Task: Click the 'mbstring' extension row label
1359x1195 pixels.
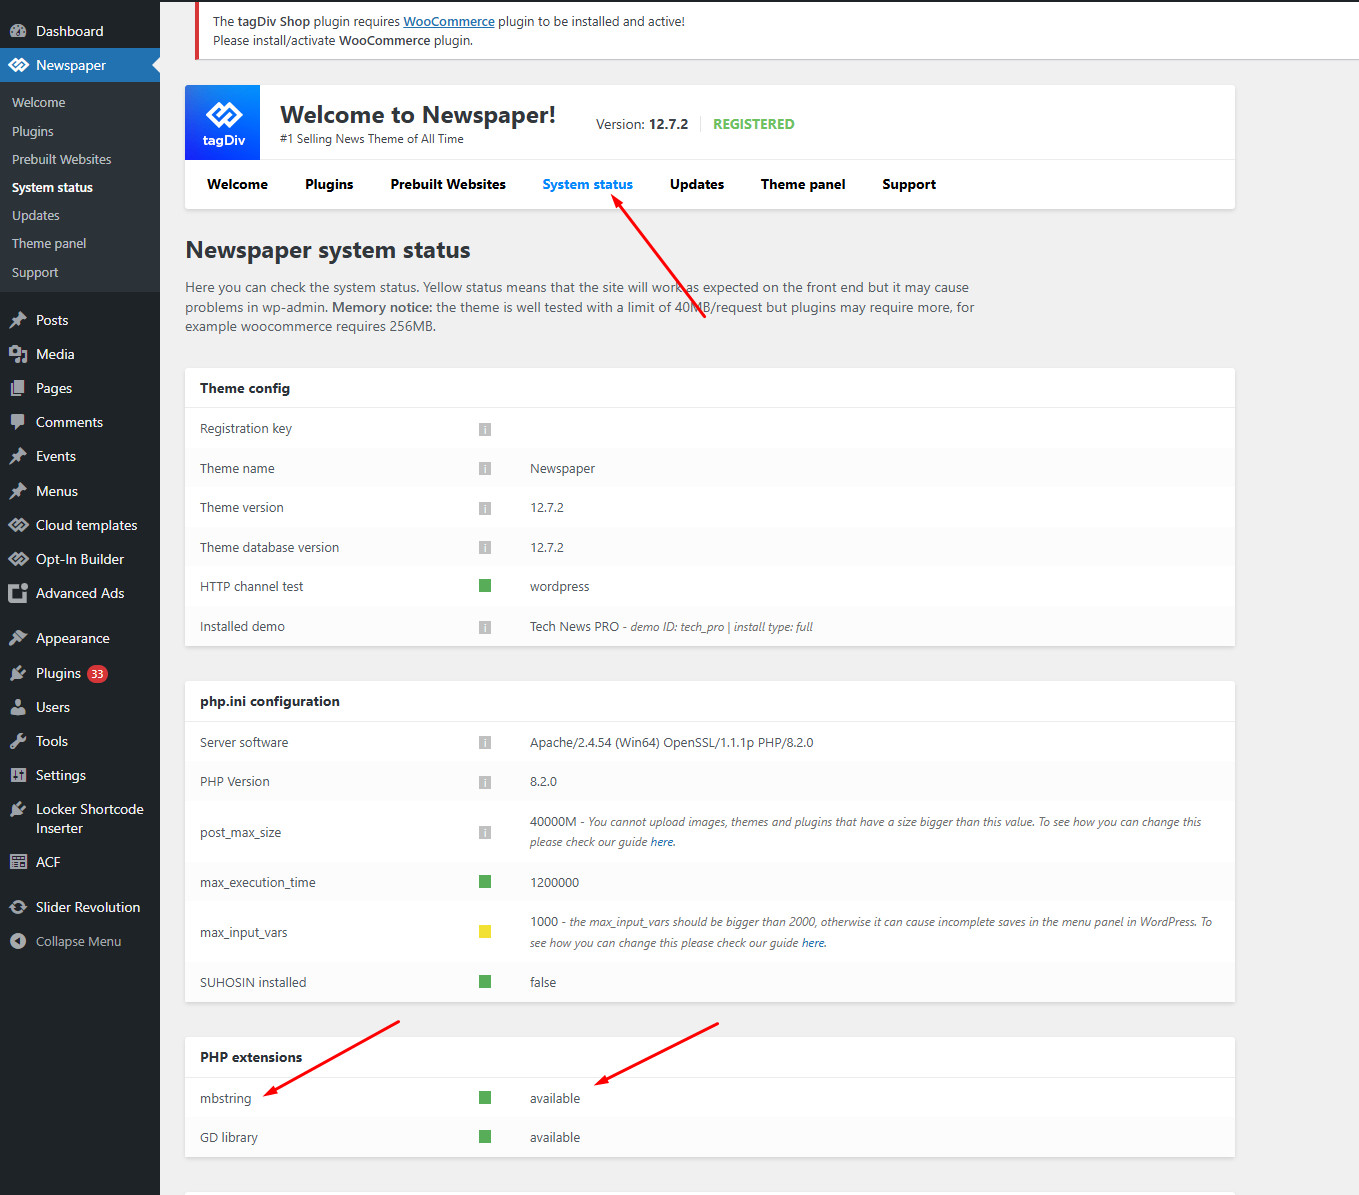Action: [226, 1098]
